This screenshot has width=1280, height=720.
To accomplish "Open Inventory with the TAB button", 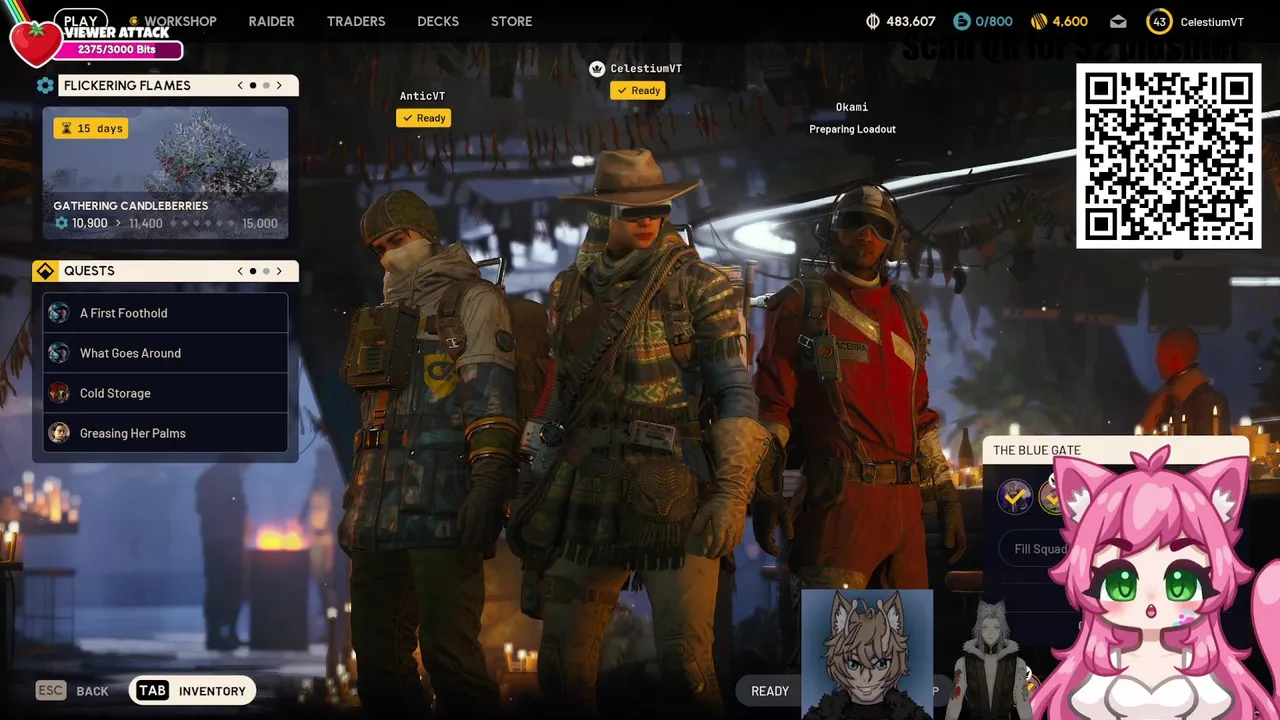I will click(x=192, y=691).
